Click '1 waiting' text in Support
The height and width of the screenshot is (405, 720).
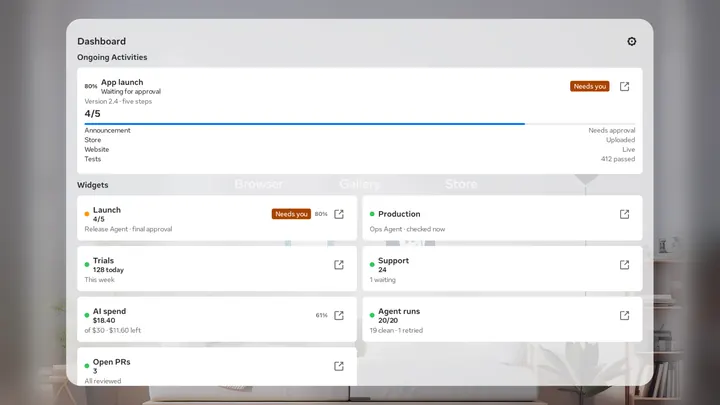382,280
